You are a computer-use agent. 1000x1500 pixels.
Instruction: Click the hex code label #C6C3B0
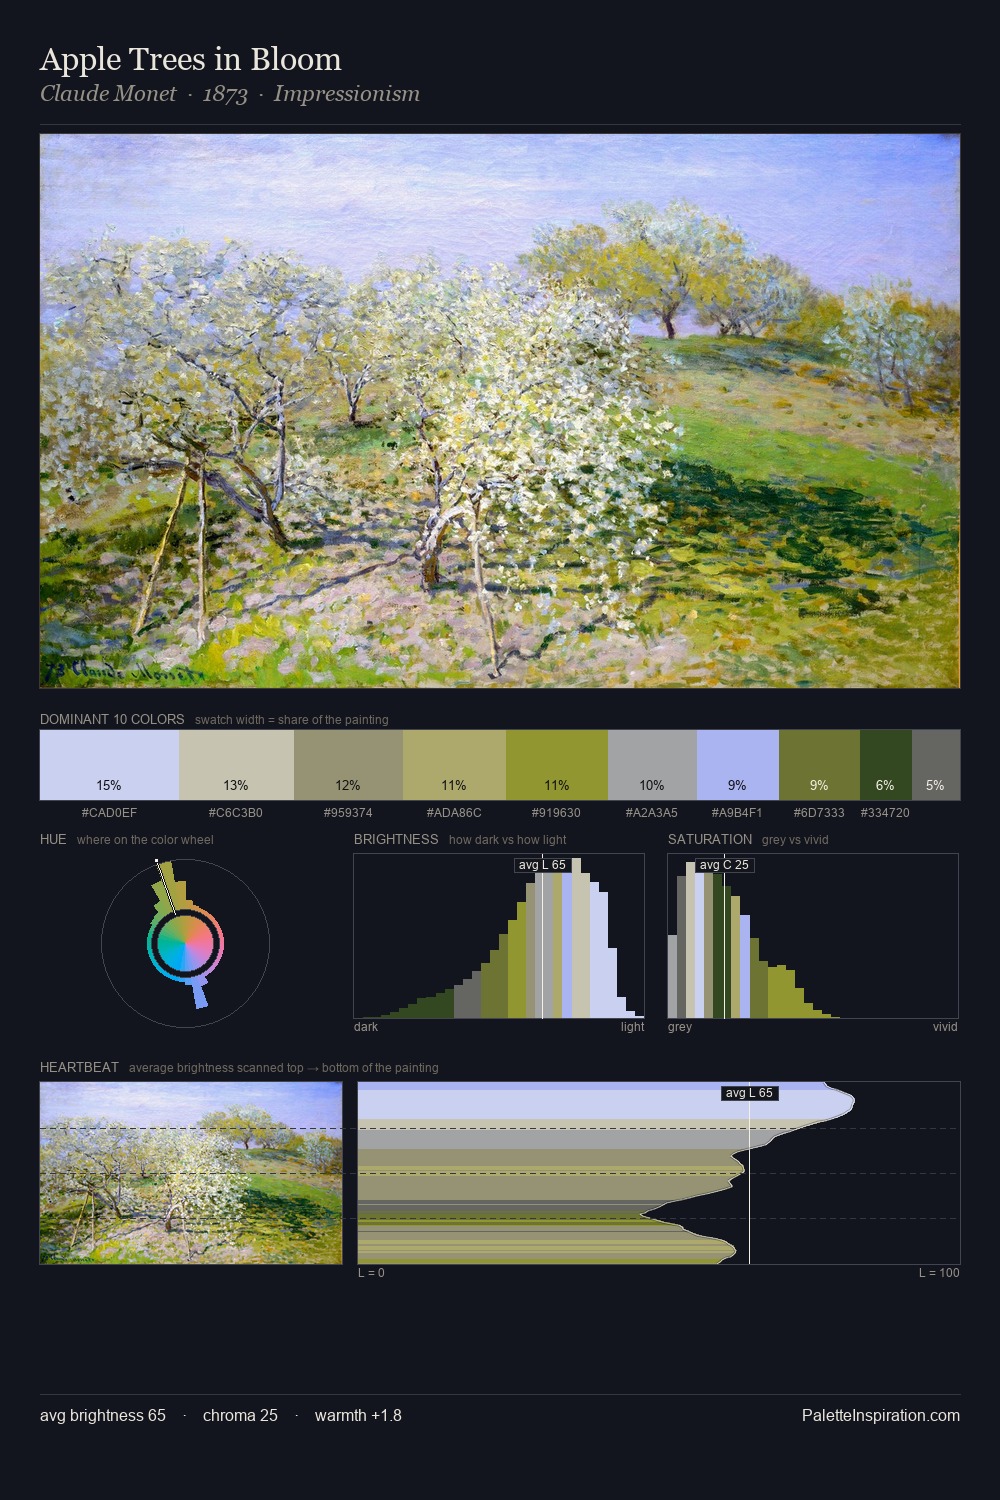pyautogui.click(x=236, y=813)
